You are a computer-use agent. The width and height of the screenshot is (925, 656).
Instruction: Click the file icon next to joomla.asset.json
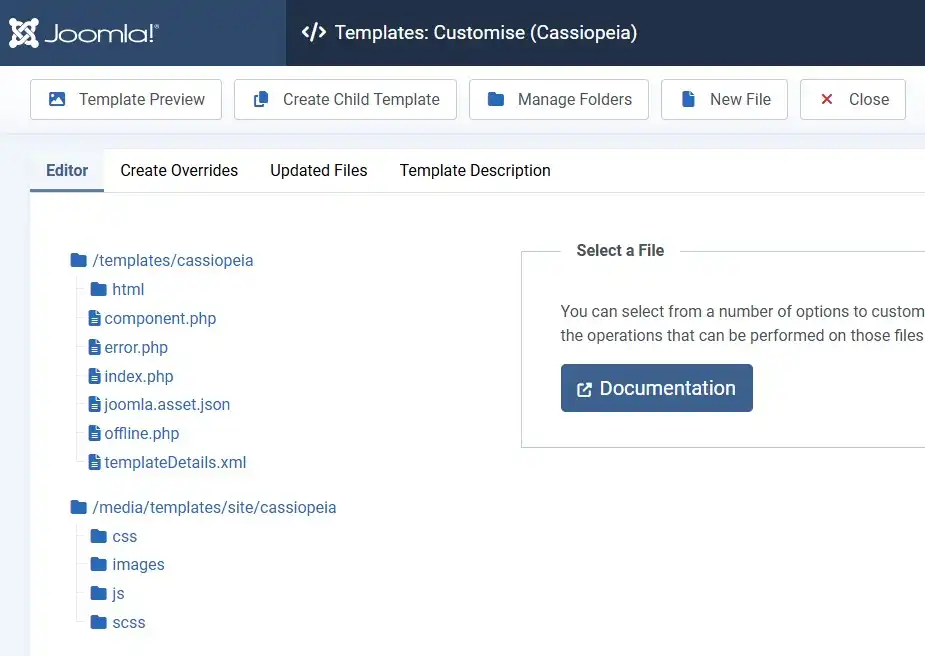pyautogui.click(x=94, y=404)
